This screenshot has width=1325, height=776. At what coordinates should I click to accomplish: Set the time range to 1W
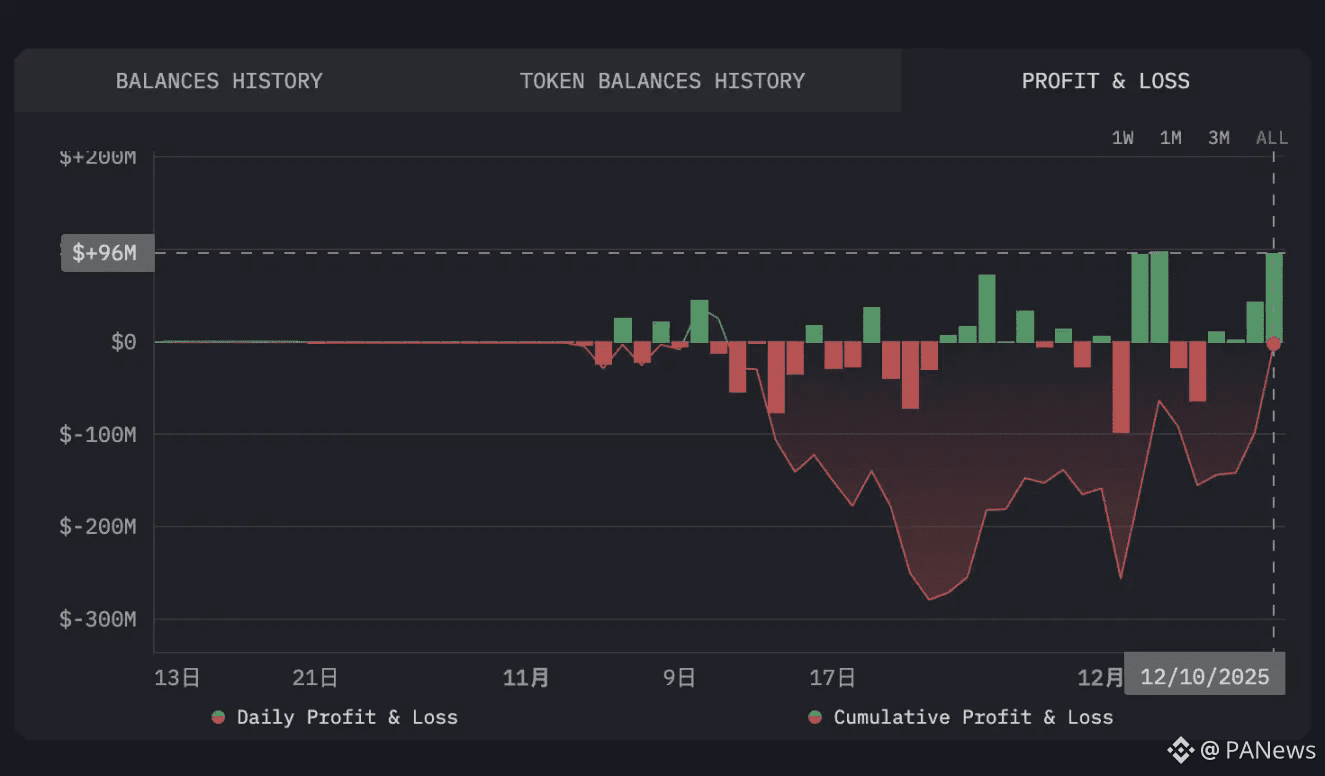click(x=1123, y=138)
